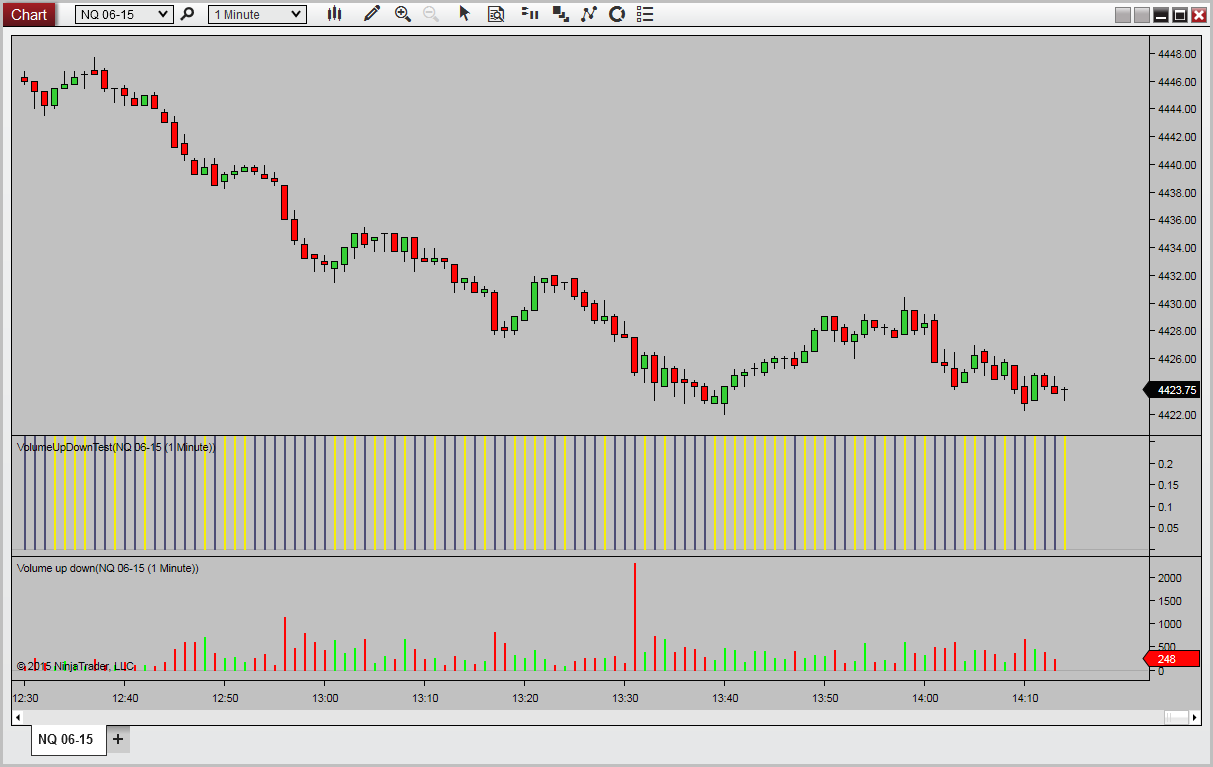Expand the 1 Minute interval dropdown
This screenshot has width=1213, height=767.
pyautogui.click(x=257, y=14)
